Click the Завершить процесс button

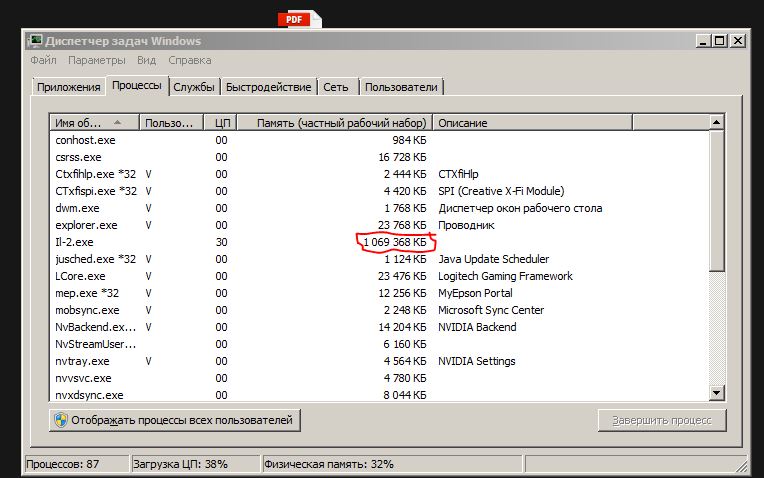pos(662,420)
